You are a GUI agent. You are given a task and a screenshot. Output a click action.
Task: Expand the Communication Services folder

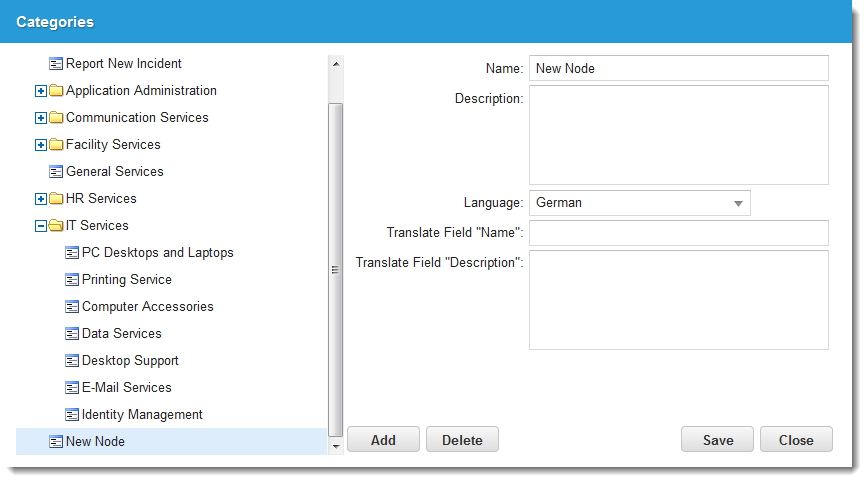(x=40, y=118)
